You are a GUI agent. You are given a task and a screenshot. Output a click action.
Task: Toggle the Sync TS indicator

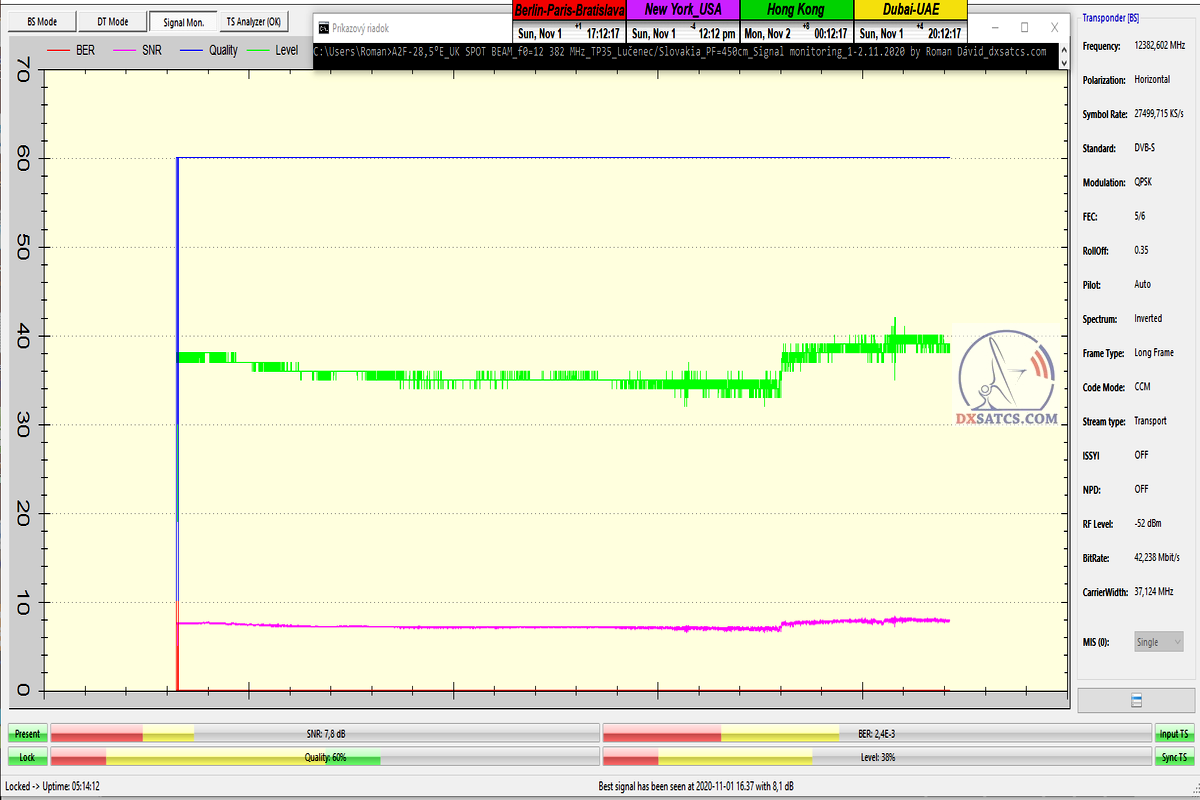(1173, 757)
